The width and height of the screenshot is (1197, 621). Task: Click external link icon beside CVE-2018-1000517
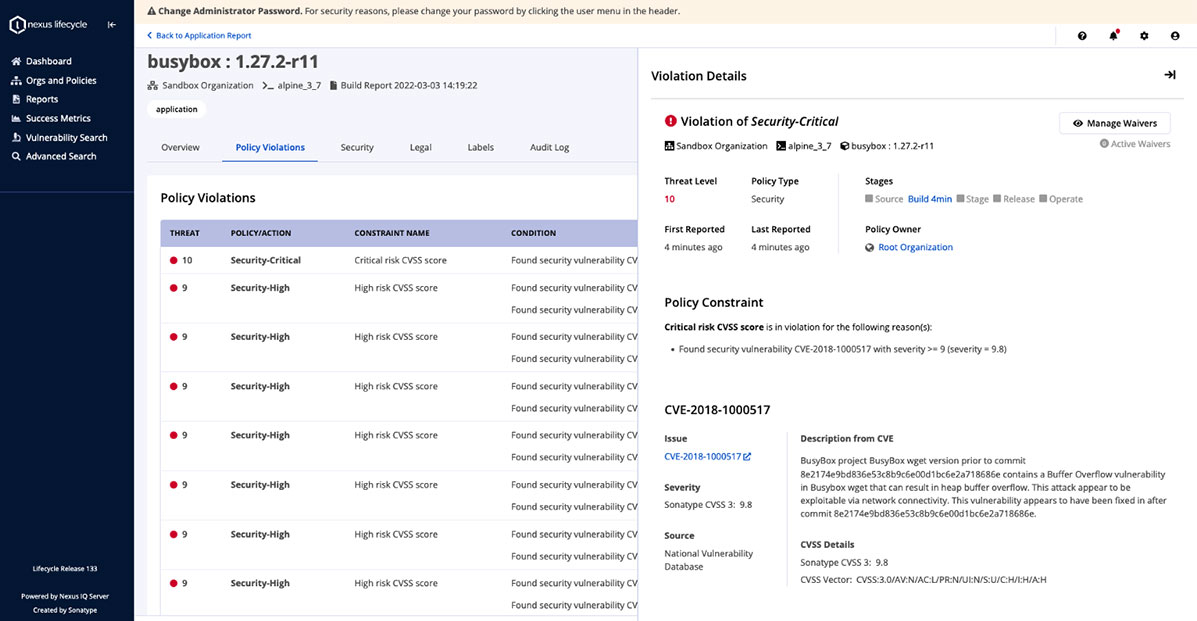click(747, 457)
